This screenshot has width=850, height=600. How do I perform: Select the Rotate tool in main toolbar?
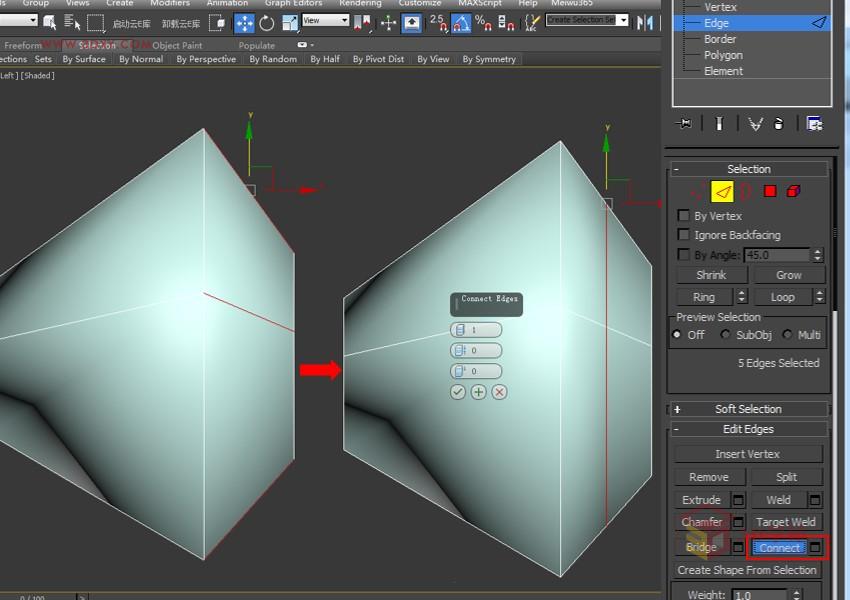point(268,22)
